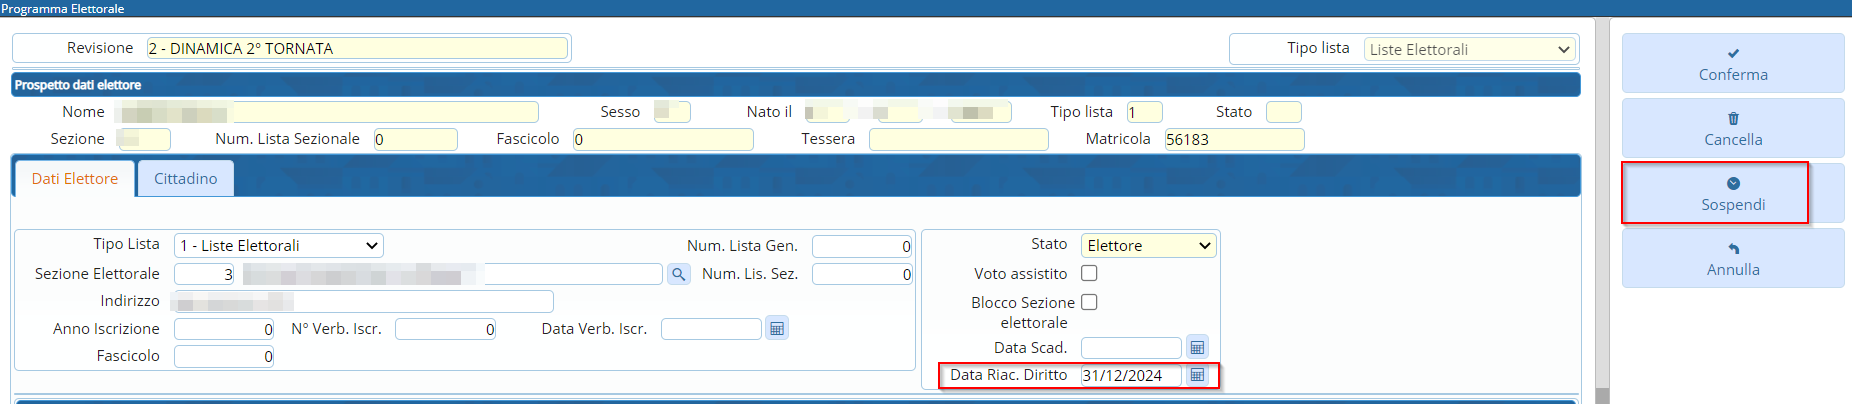Open calendar picker for Data Riac. Diritto

click(1197, 375)
